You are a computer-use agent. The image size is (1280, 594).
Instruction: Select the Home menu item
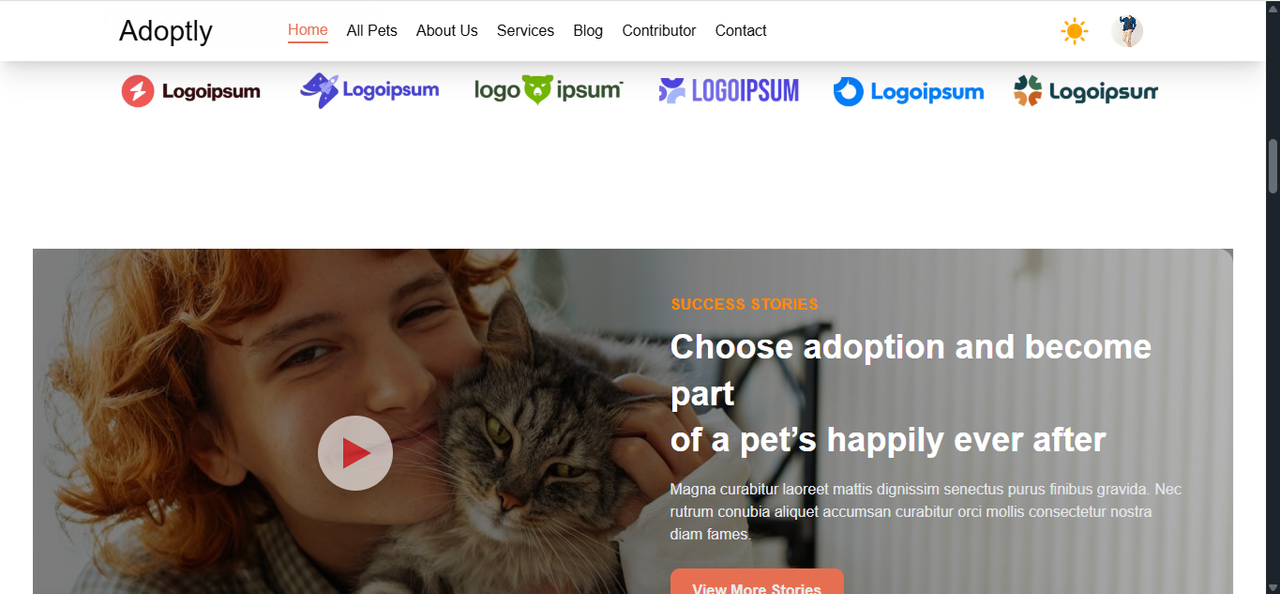coord(308,30)
